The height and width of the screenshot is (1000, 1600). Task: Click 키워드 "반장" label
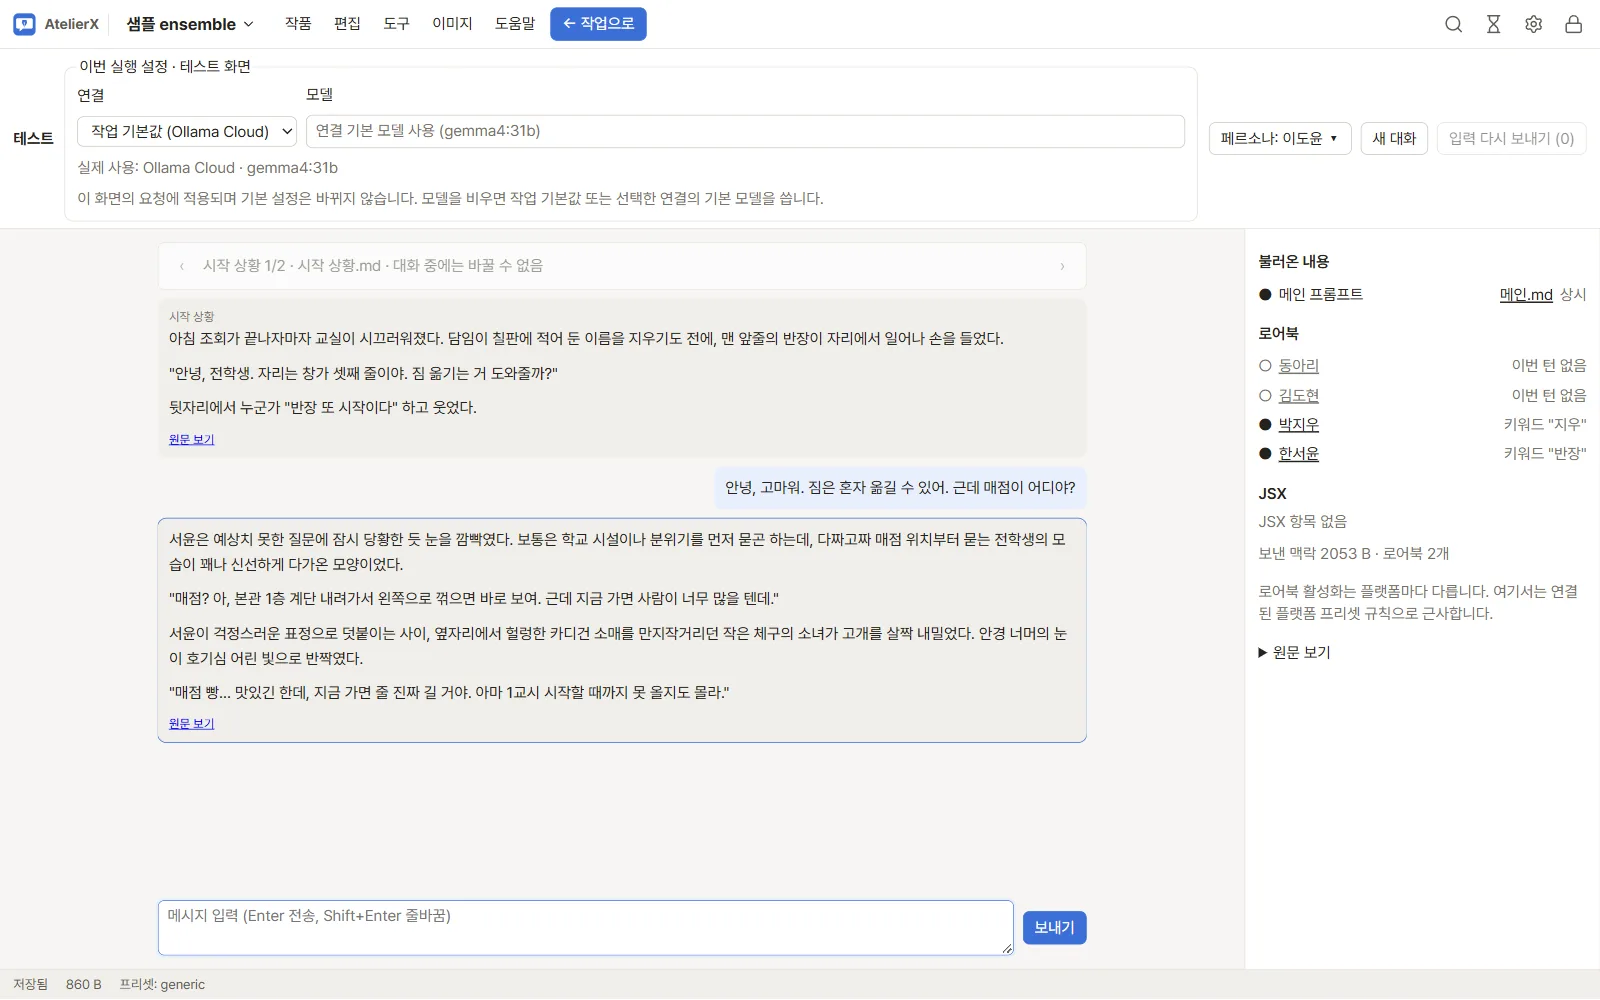click(x=1545, y=454)
